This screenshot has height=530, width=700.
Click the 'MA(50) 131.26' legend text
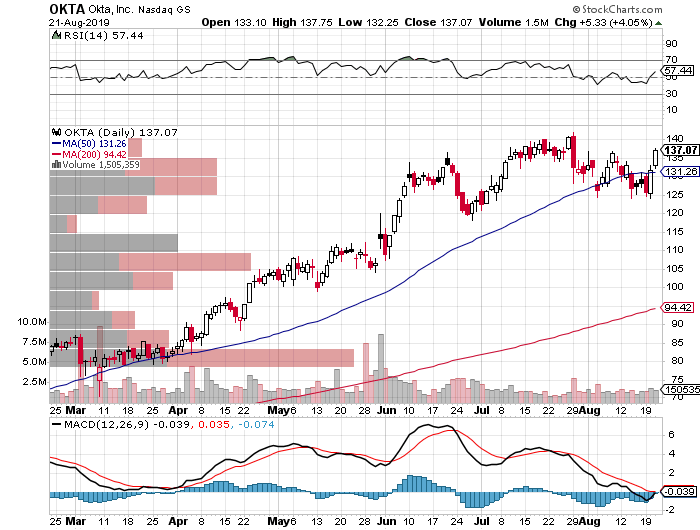coord(94,143)
